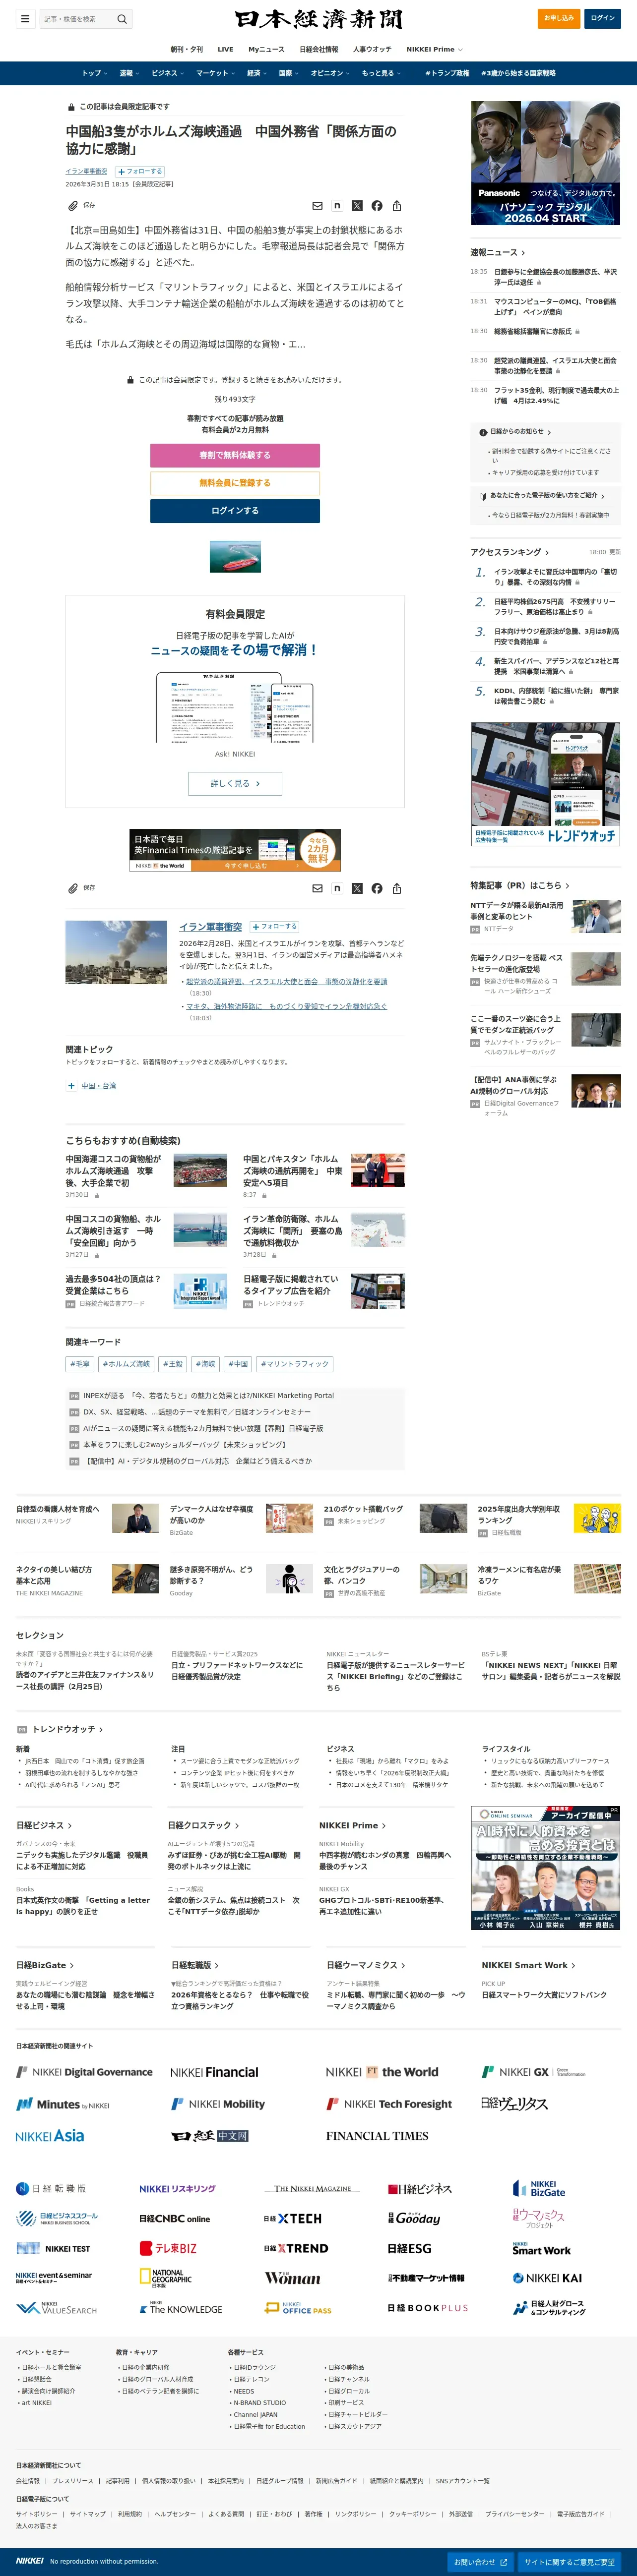Click the orange お申し込み button
Image resolution: width=637 pixels, height=2576 pixels.
(559, 18)
